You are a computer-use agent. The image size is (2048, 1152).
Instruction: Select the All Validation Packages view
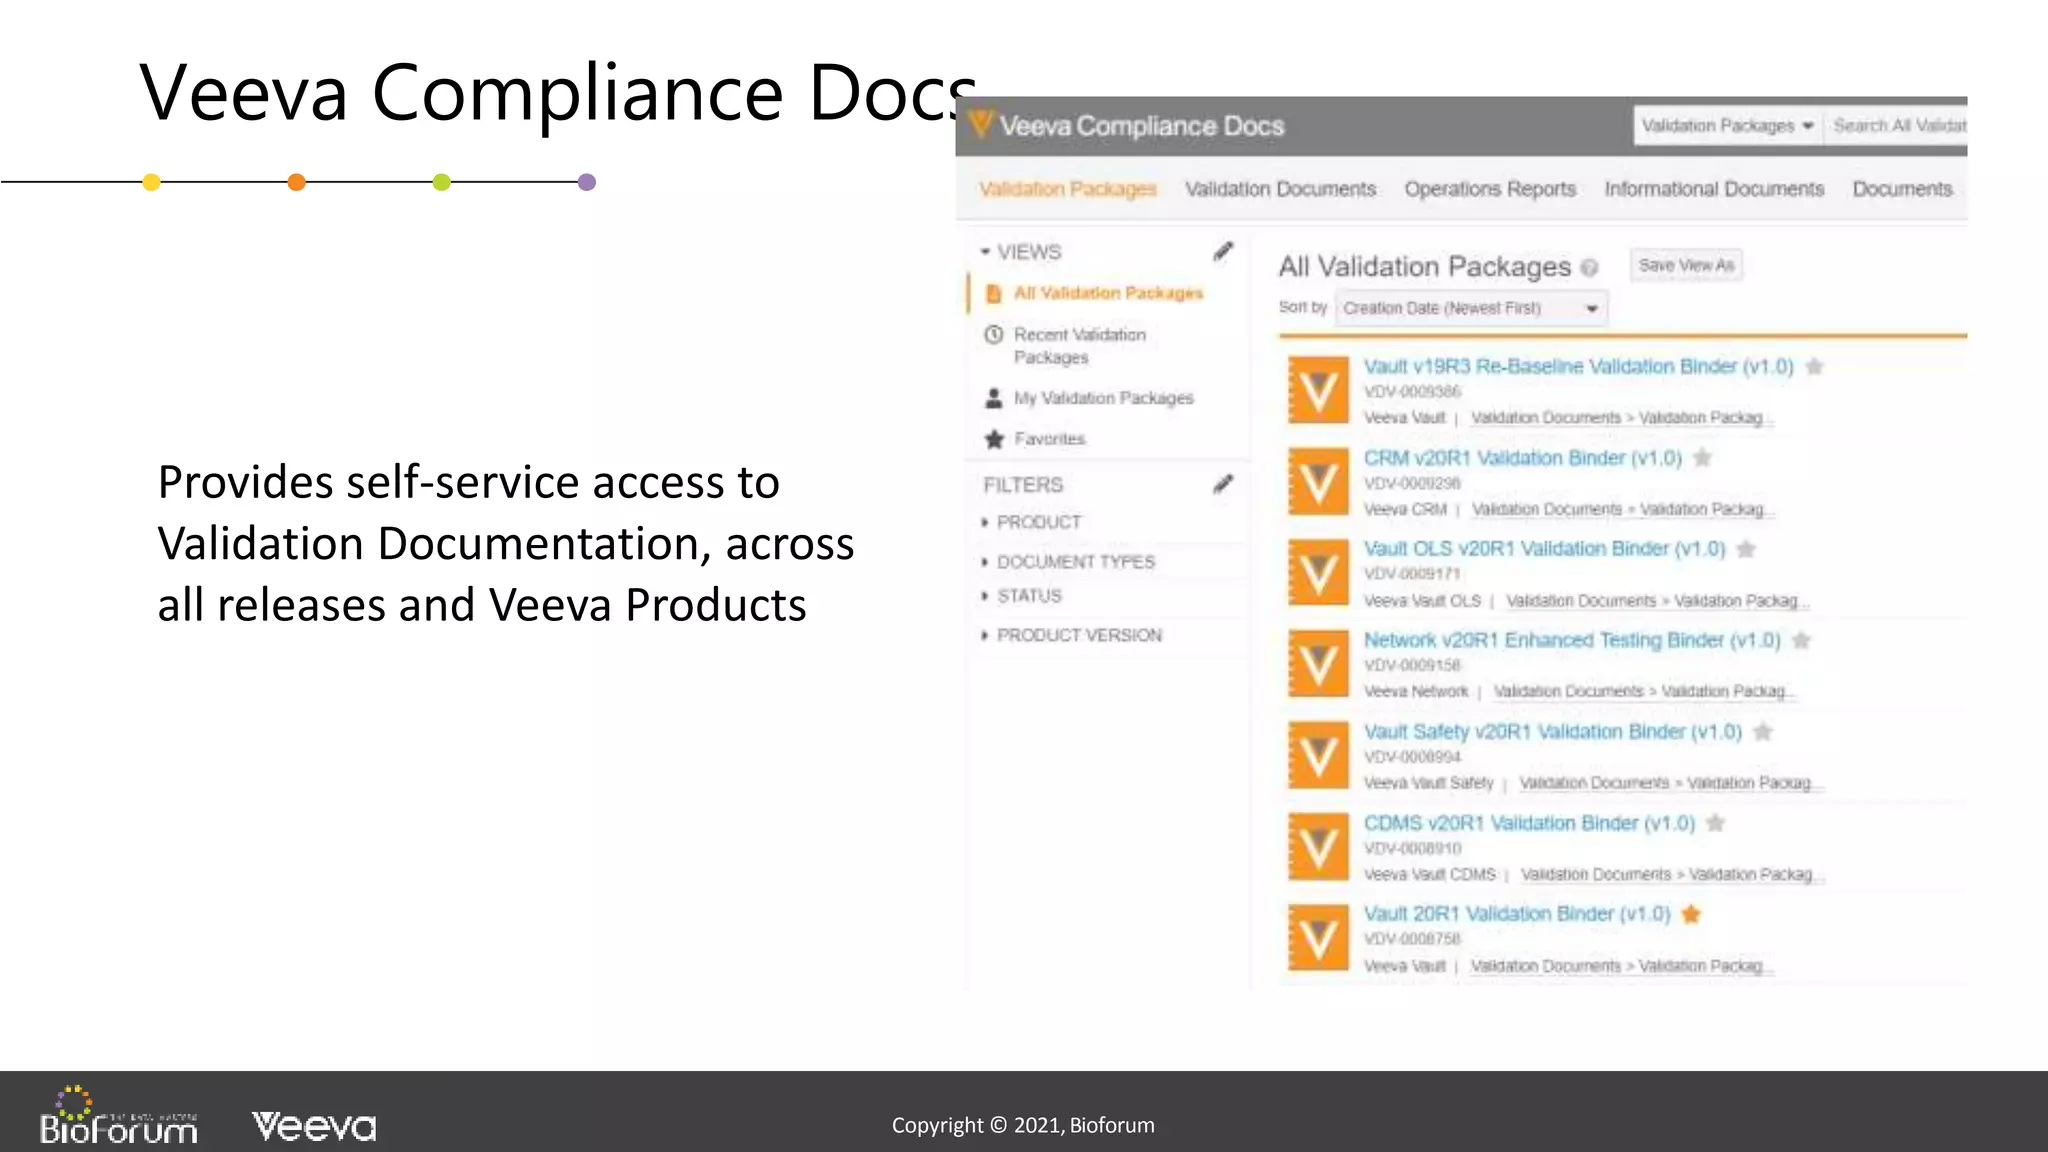[x=1108, y=293]
